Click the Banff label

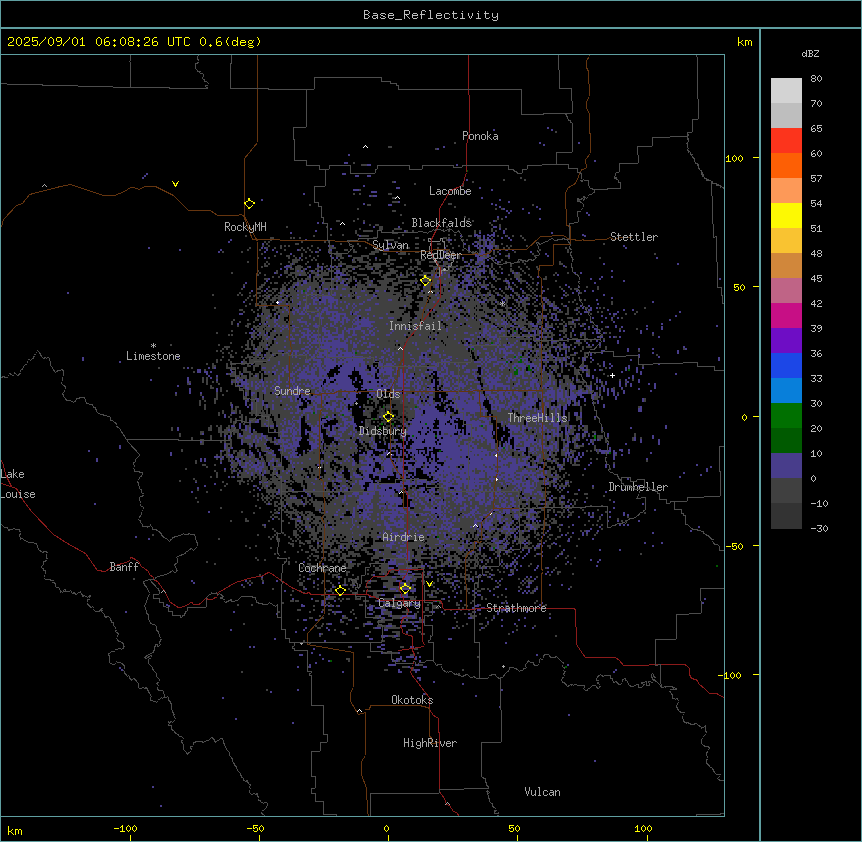pos(124,567)
